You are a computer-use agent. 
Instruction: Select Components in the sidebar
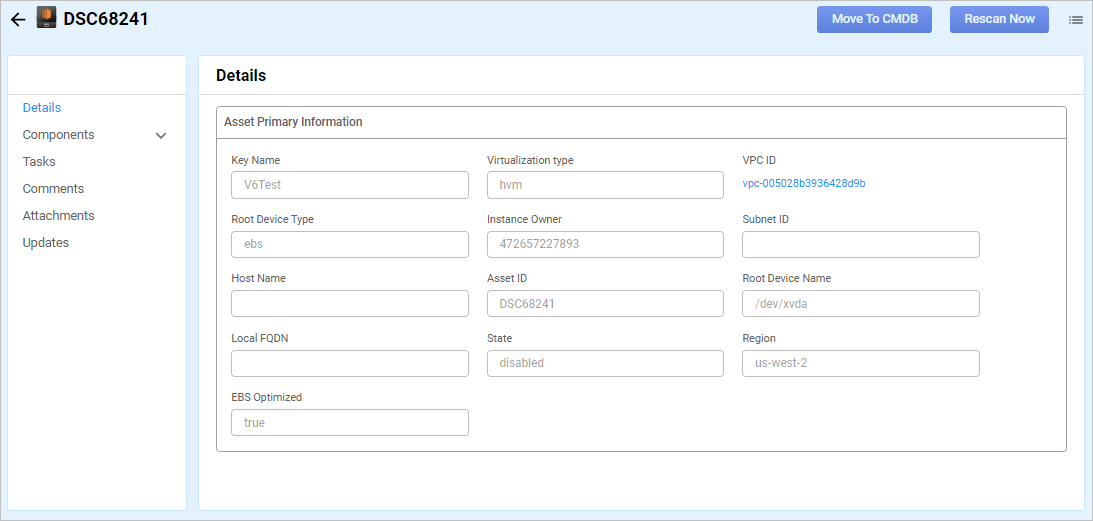click(59, 135)
